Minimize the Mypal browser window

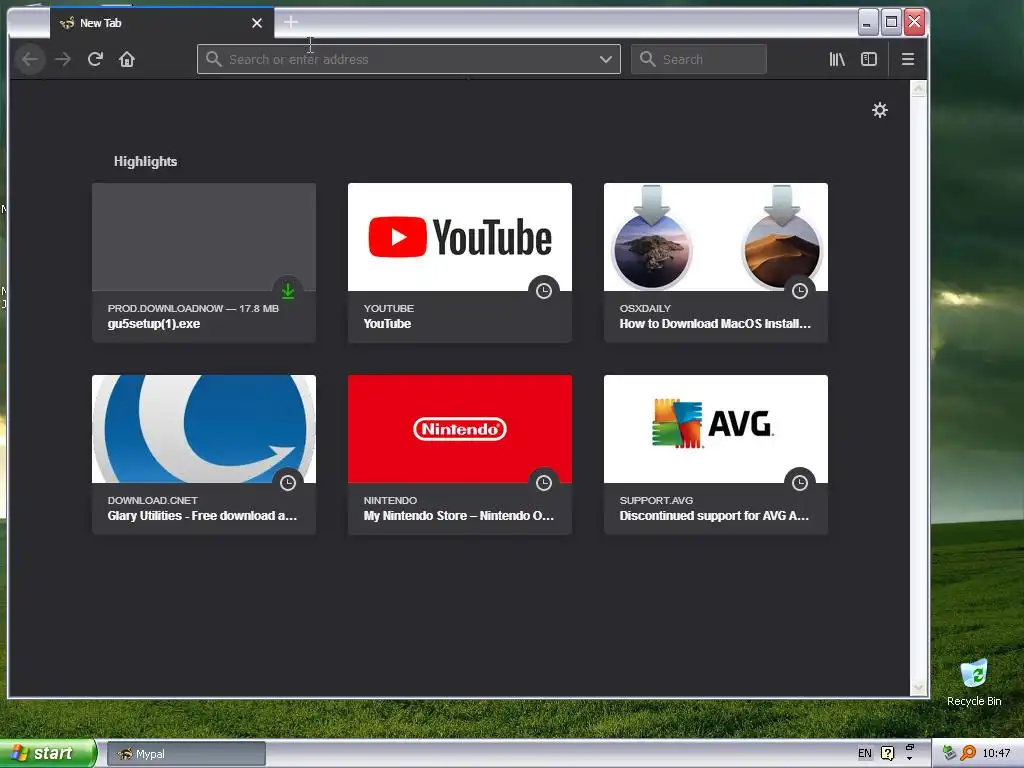tap(867, 23)
